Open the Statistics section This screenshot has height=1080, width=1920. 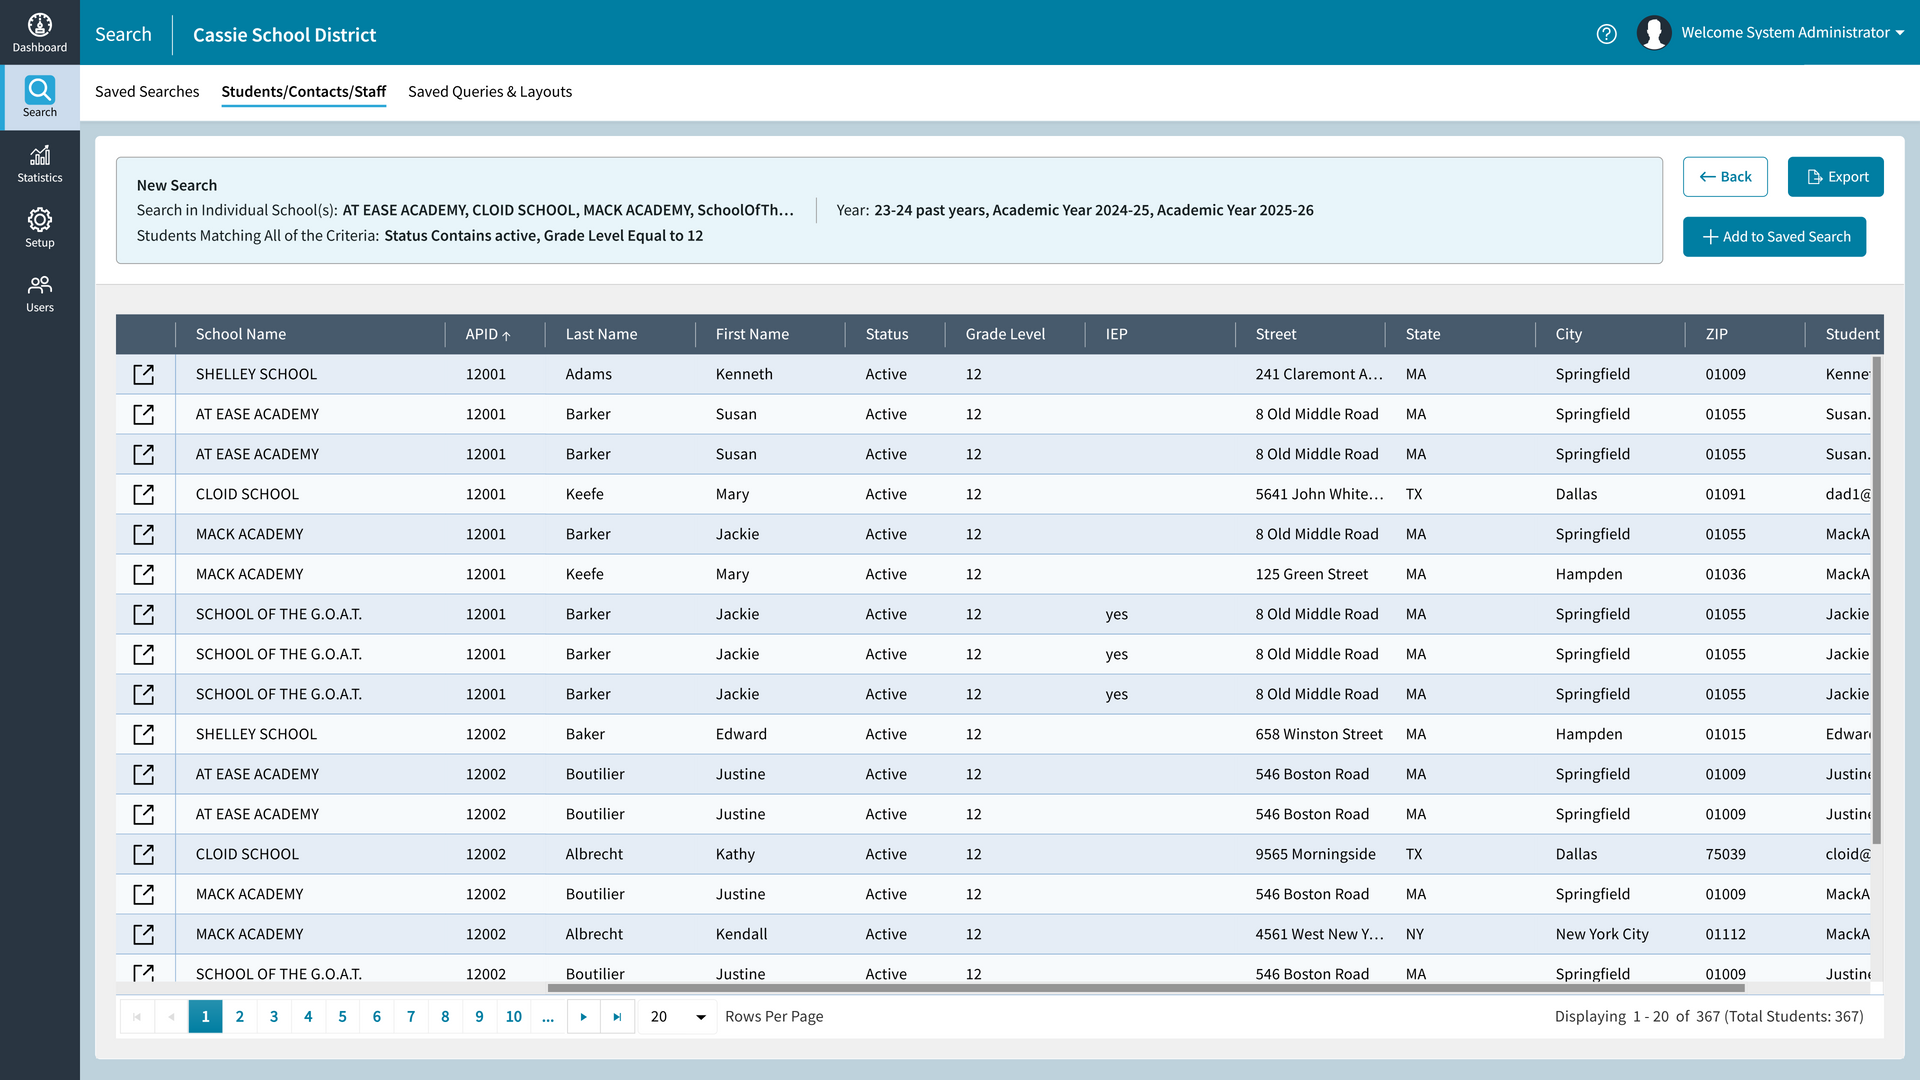pos(40,162)
